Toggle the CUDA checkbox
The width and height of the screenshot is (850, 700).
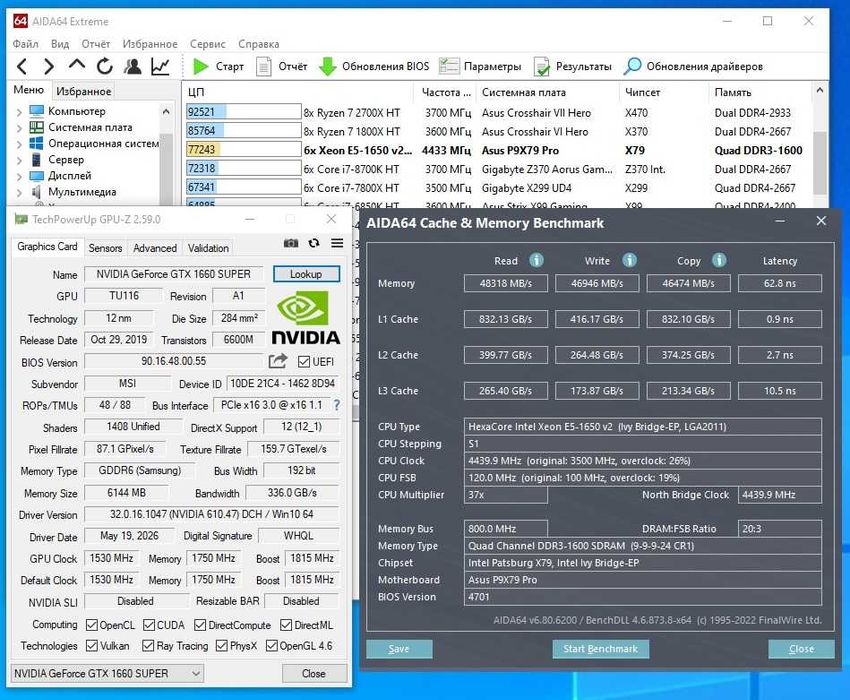click(149, 625)
